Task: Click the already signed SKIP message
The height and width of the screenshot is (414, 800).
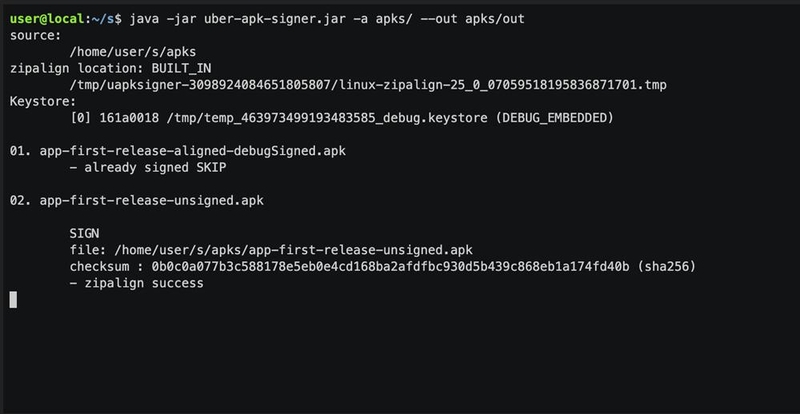Action: (147, 167)
